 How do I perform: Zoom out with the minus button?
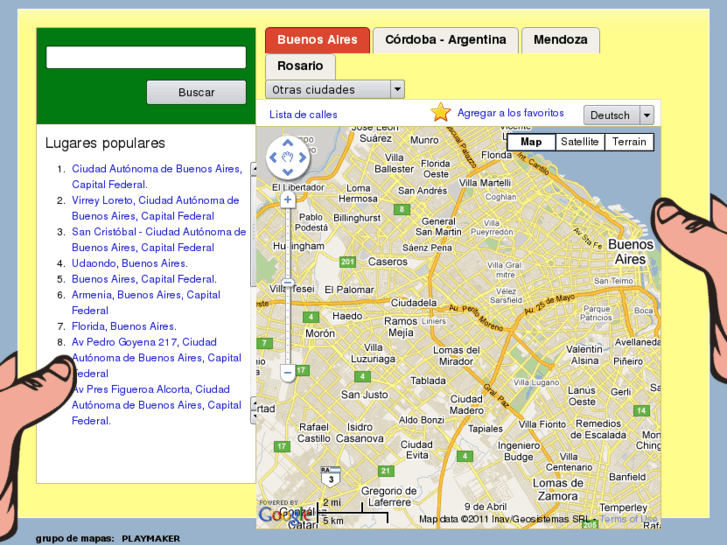point(287,372)
